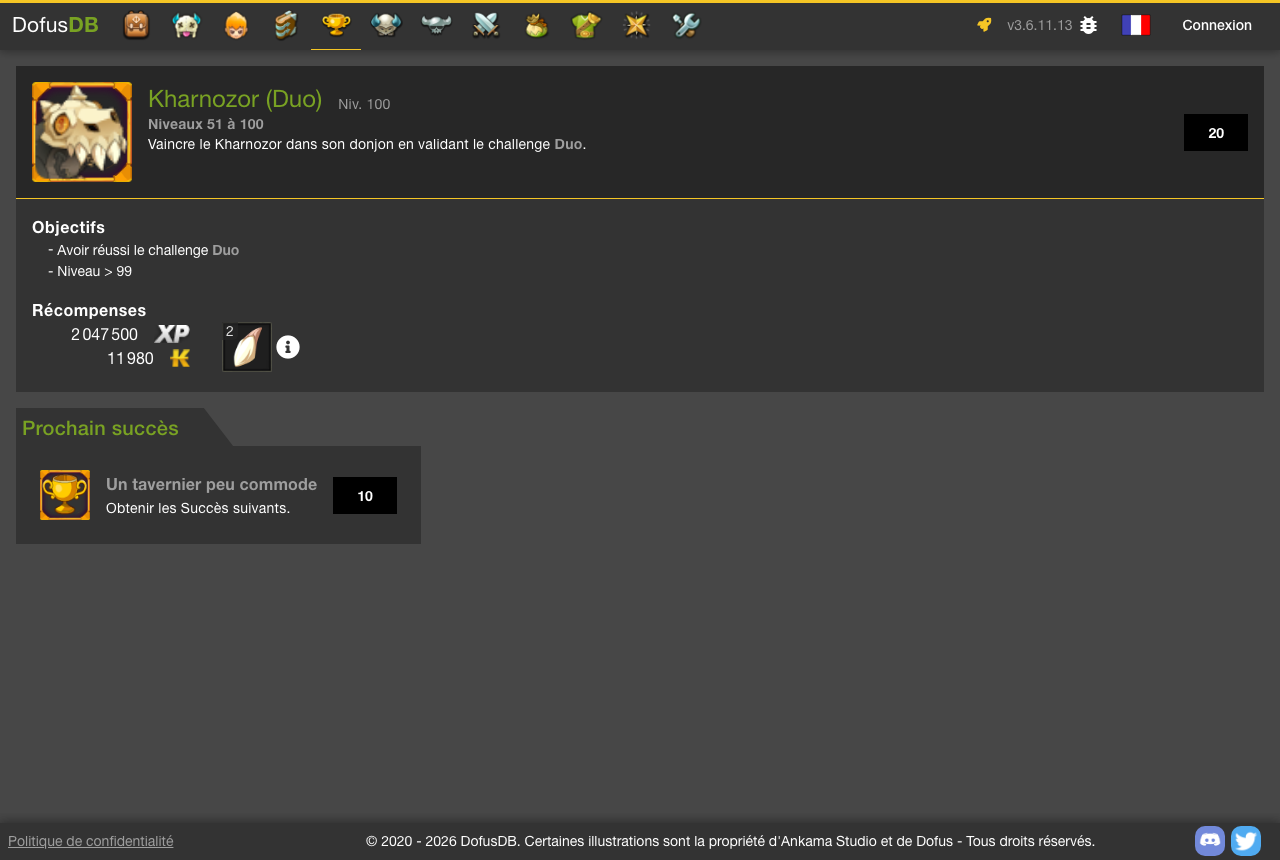
Task: Click the '11 980' kamas value
Action: [x=130, y=358]
